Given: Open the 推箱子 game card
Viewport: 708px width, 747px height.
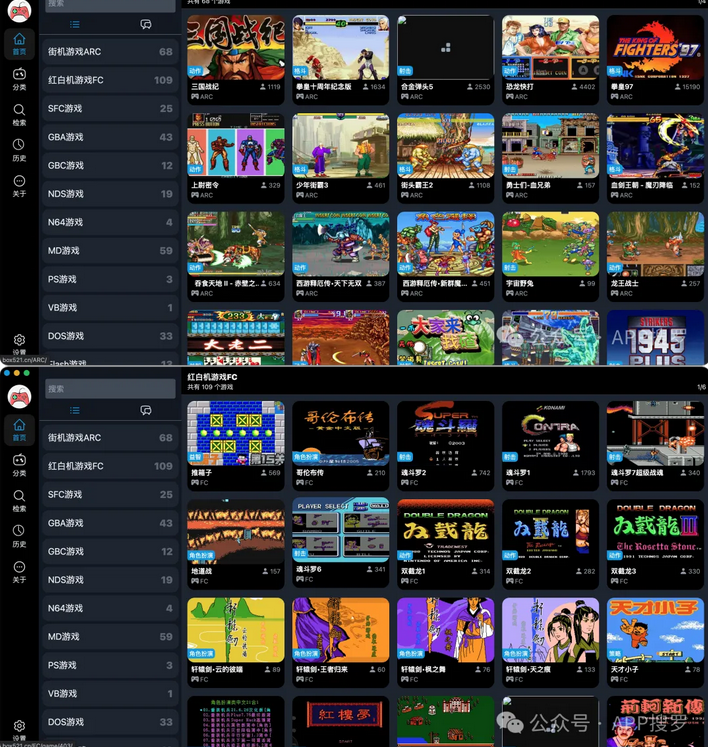Looking at the screenshot, I should 236,445.
